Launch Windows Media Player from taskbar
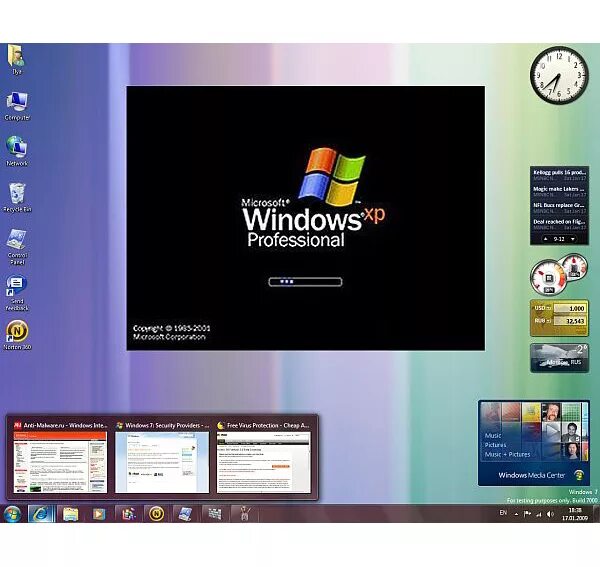The height and width of the screenshot is (567, 600). tap(99, 514)
